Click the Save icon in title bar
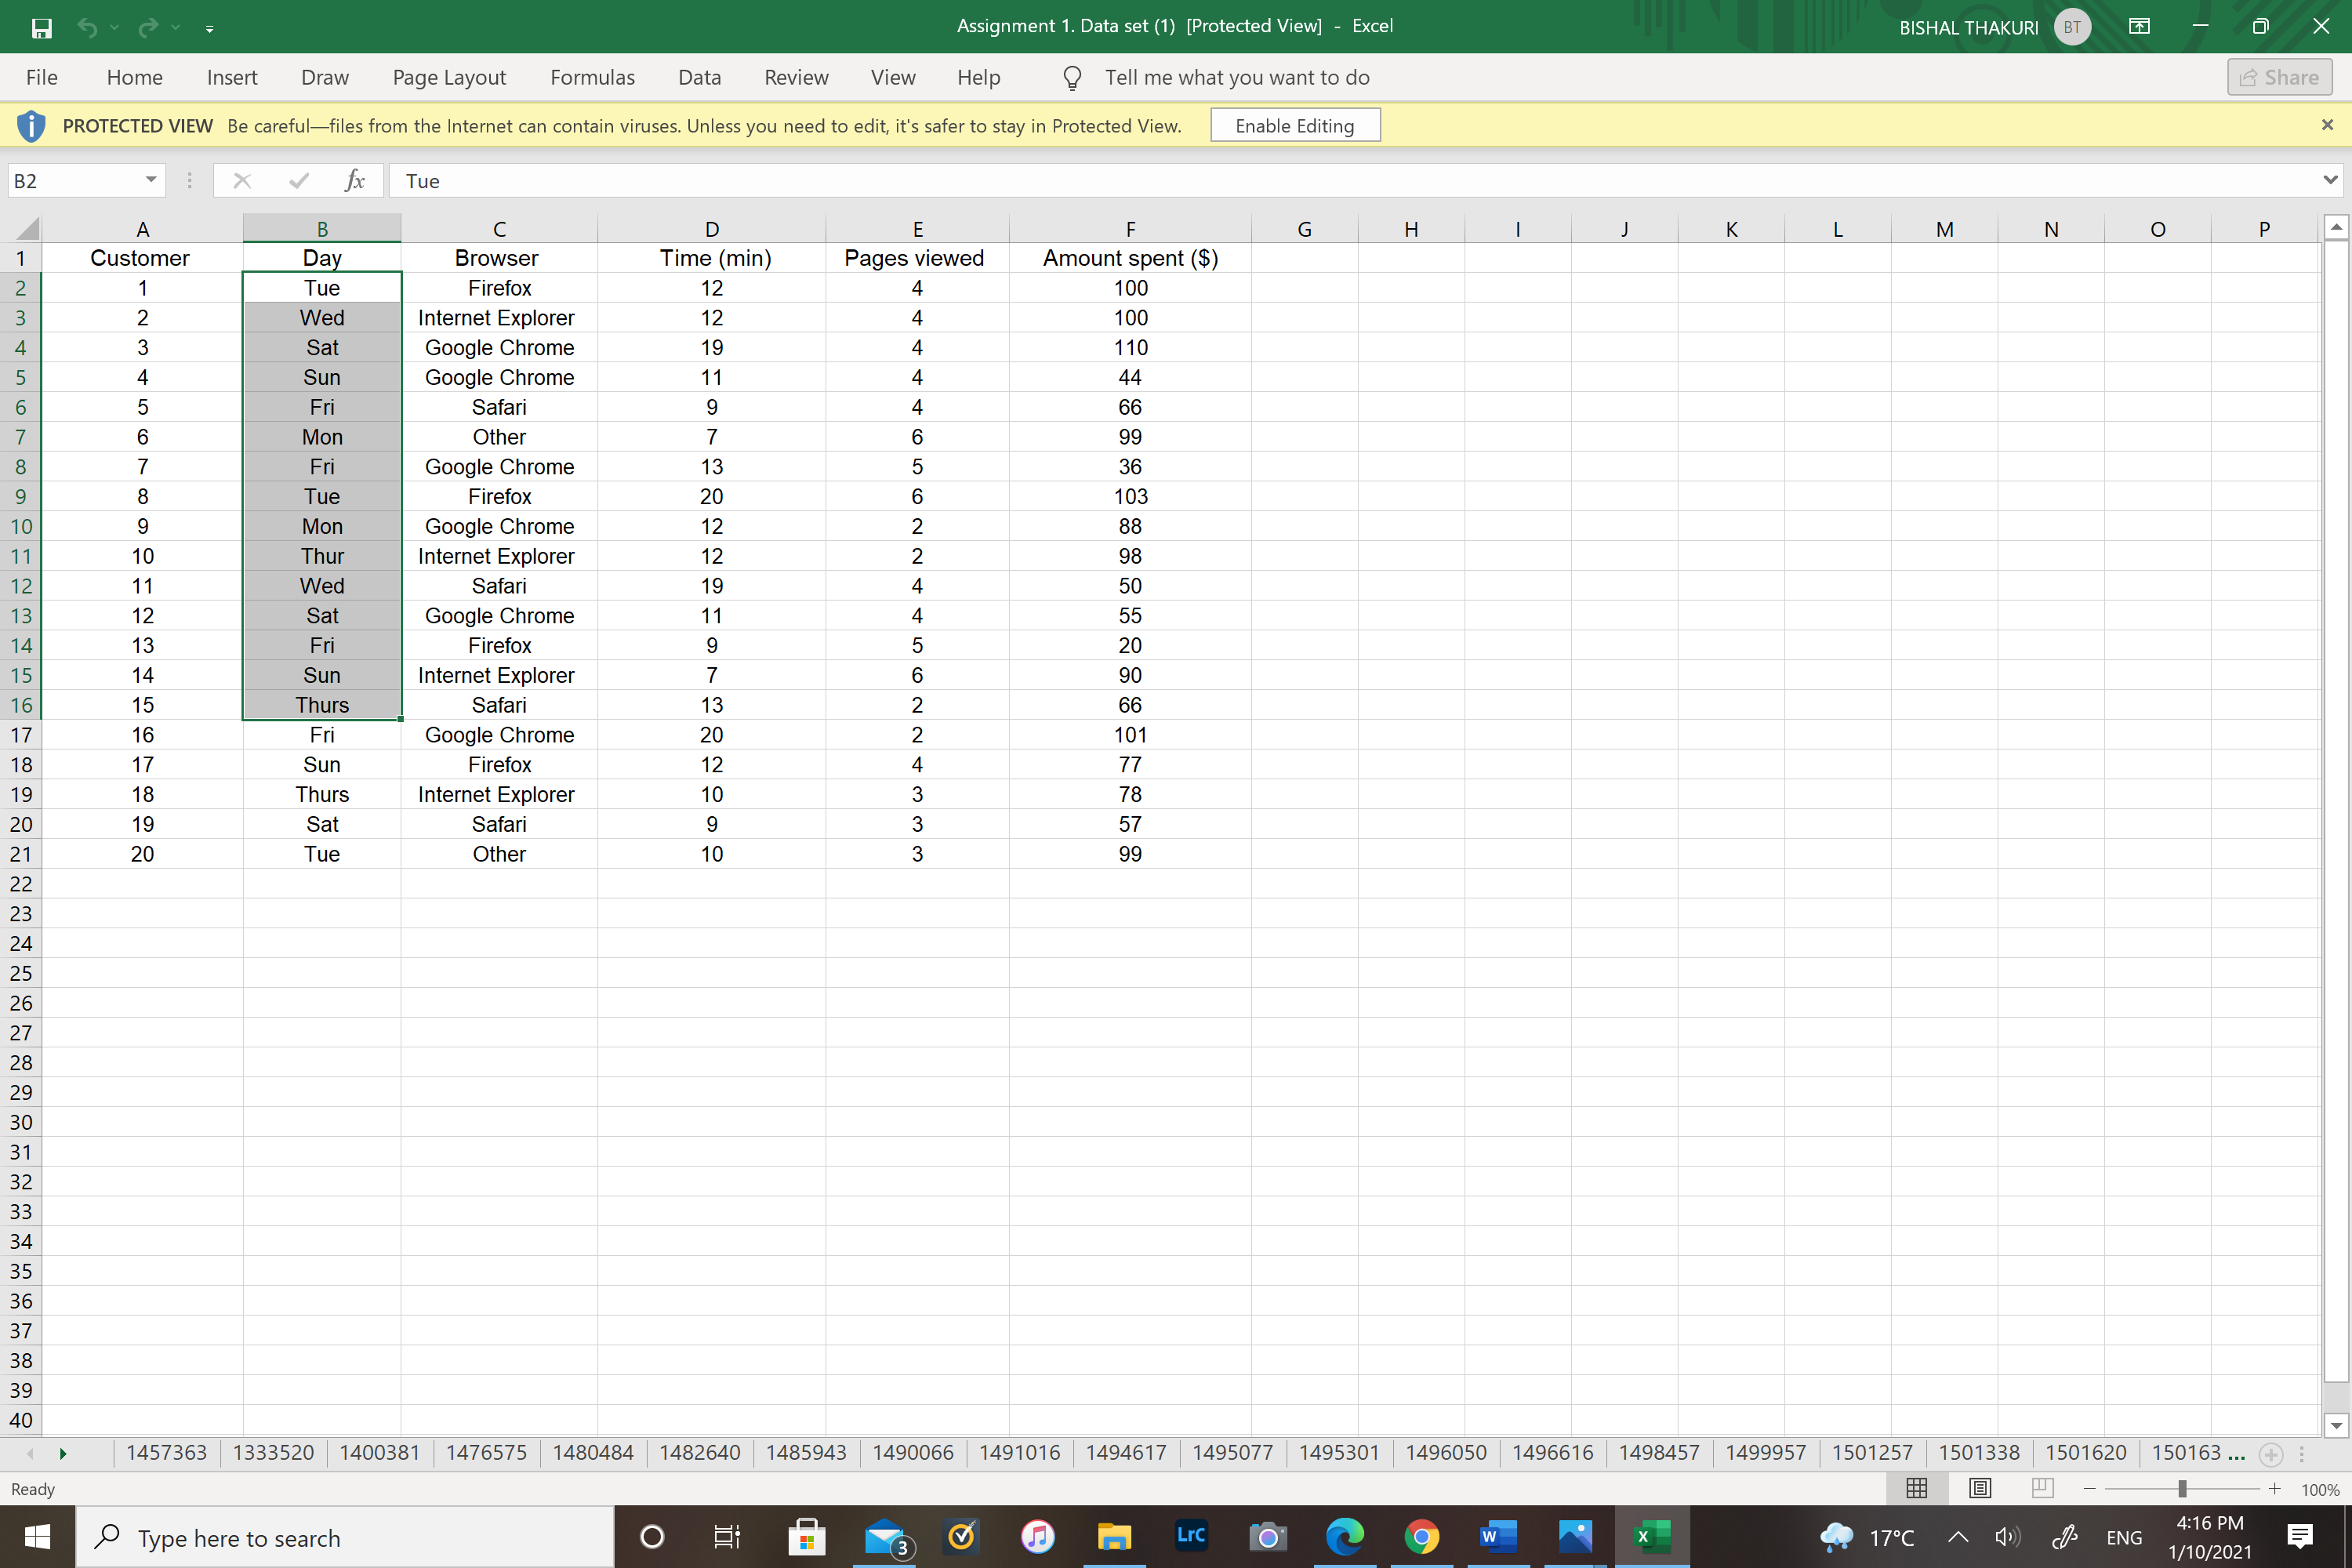This screenshot has height=1568, width=2352. [x=41, y=28]
